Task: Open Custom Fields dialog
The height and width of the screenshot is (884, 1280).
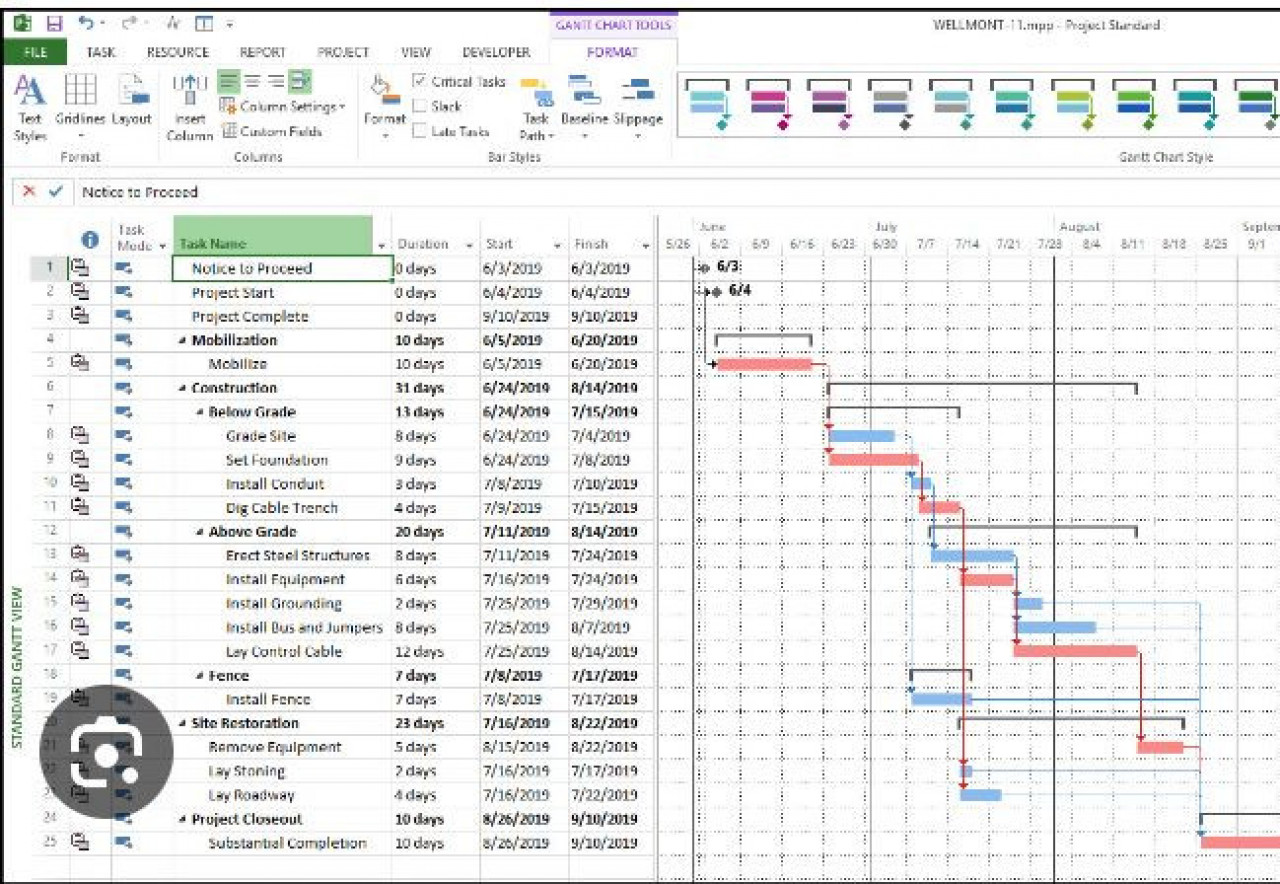Action: pos(271,131)
